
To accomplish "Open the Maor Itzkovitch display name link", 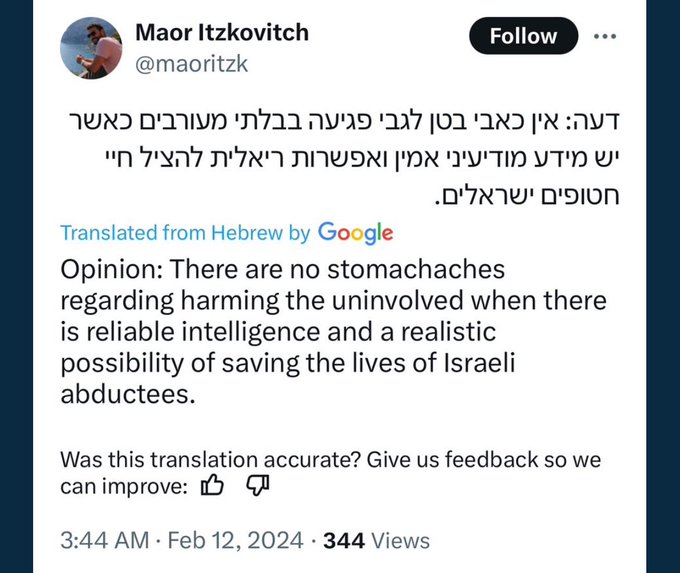I will click(221, 32).
